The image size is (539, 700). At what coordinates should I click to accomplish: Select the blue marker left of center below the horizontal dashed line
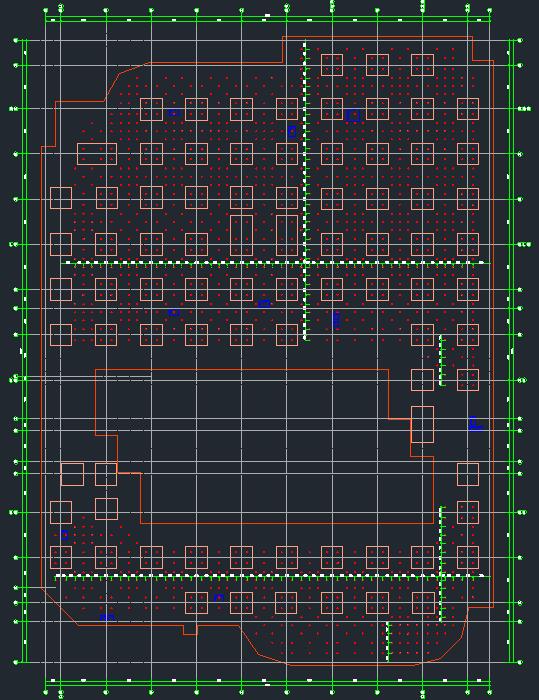pos(174,312)
